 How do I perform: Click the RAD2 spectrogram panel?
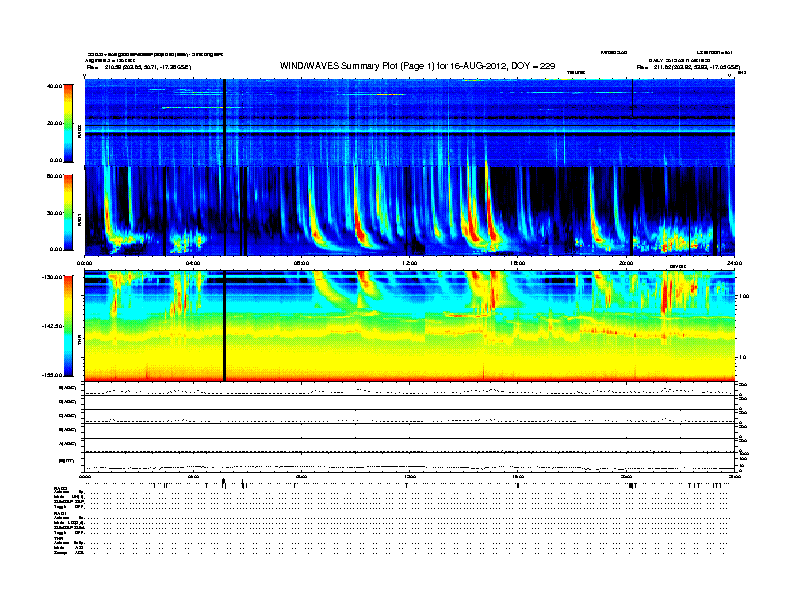click(x=410, y=122)
